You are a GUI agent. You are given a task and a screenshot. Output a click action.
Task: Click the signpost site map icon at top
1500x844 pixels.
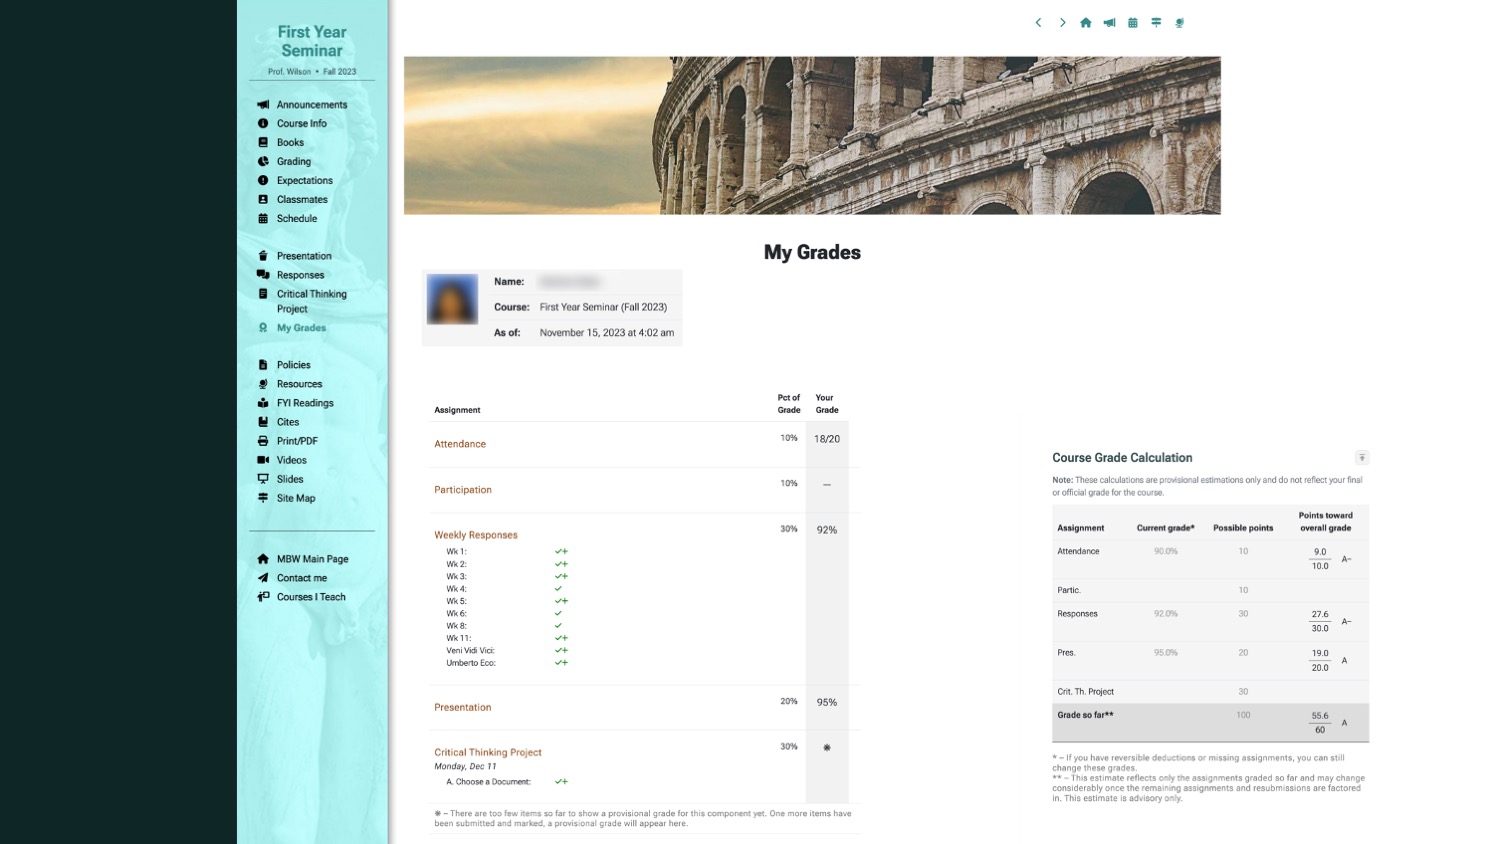click(x=1156, y=23)
